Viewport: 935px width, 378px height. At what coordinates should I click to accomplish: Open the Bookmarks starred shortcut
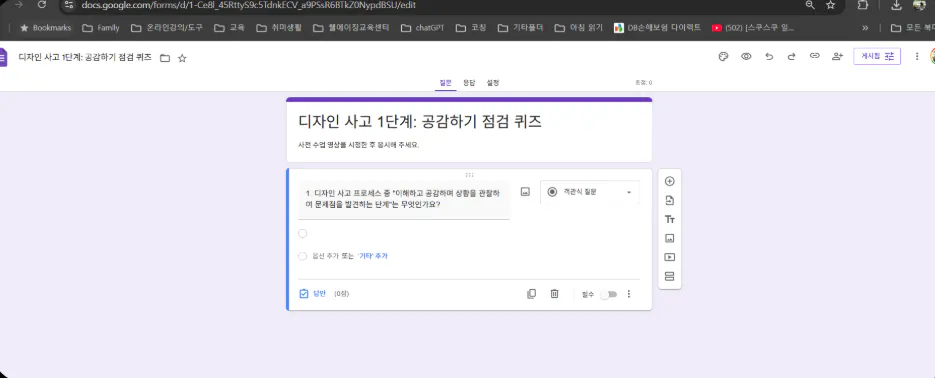[45, 28]
